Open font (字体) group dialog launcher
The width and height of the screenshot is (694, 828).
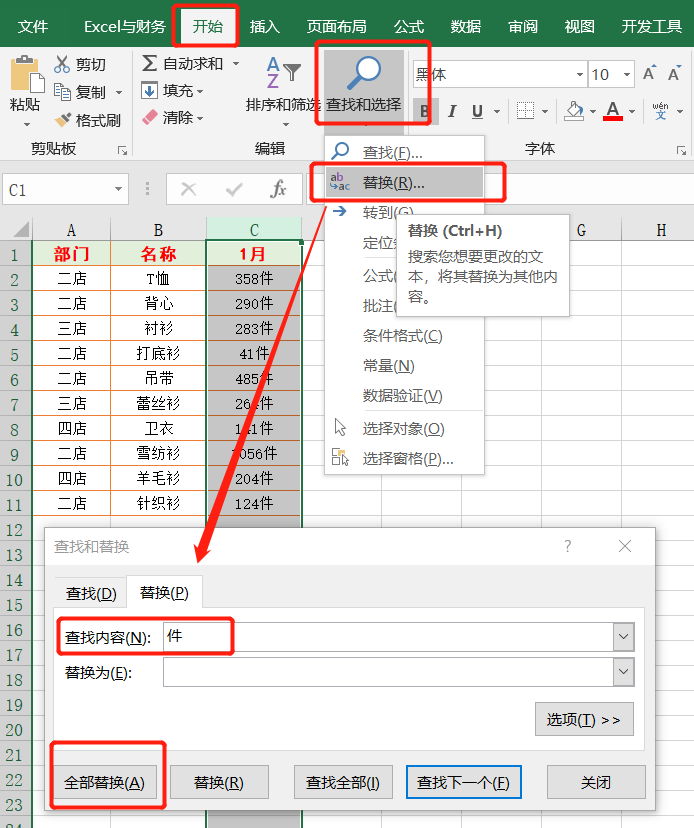[x=681, y=151]
